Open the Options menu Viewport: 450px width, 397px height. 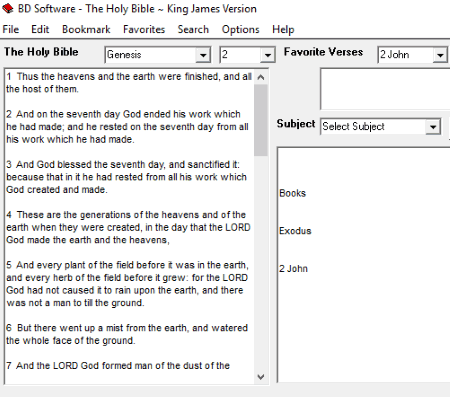(240, 29)
